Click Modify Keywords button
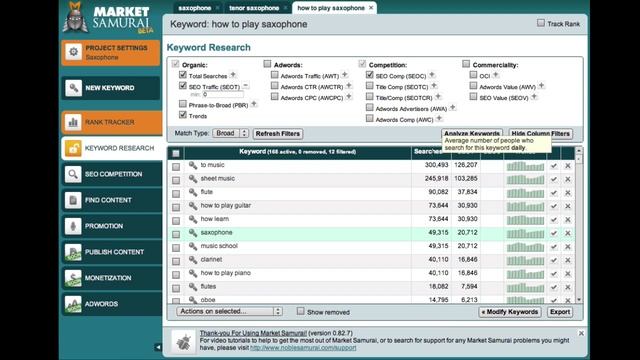The image size is (640, 360). [510, 312]
